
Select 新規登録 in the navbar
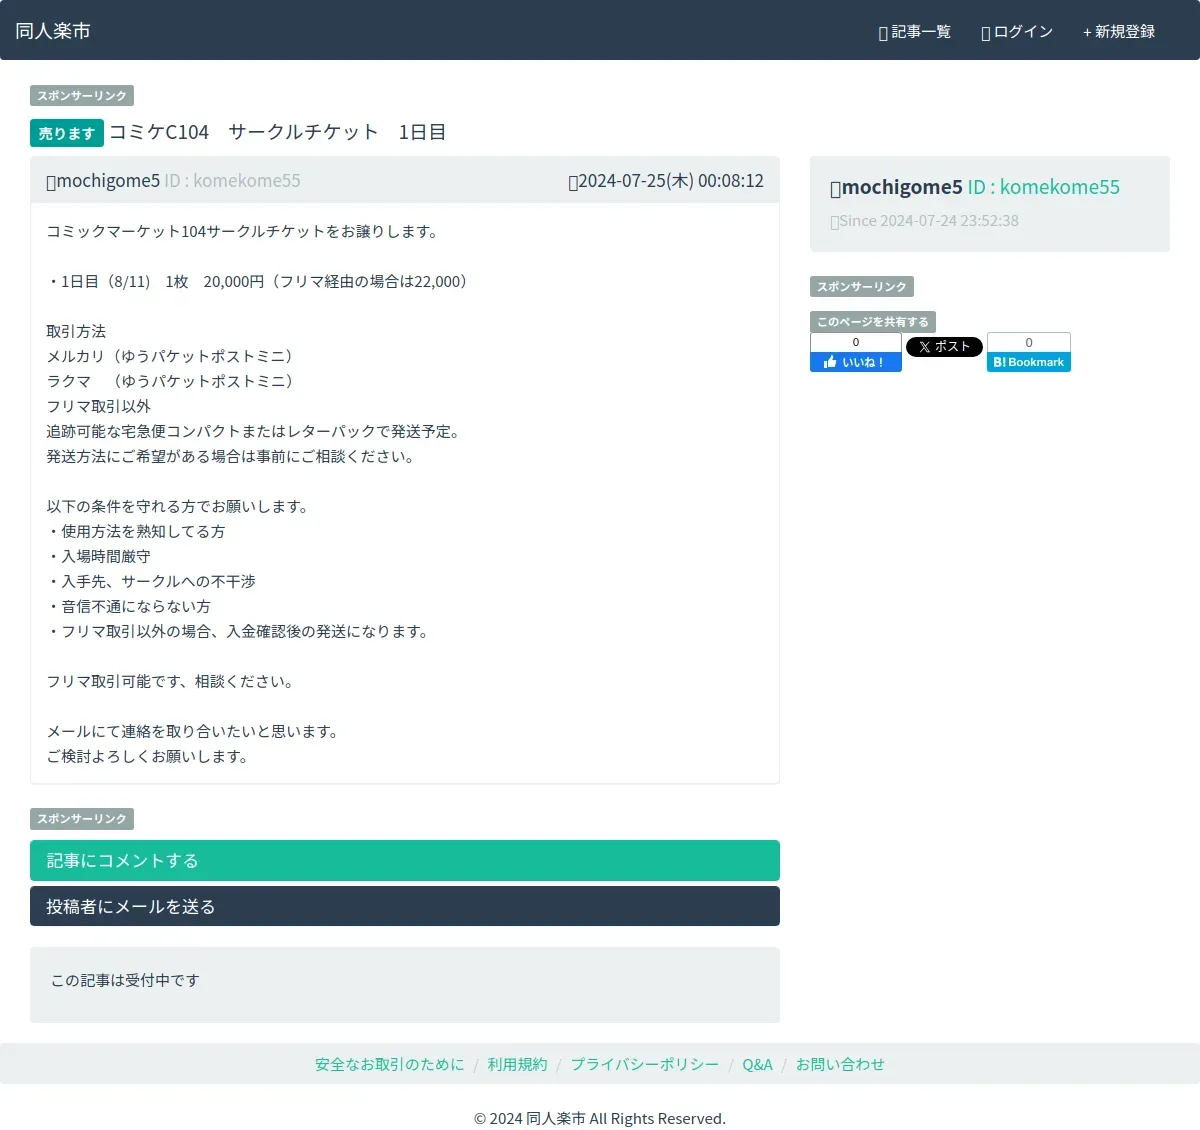1118,32
